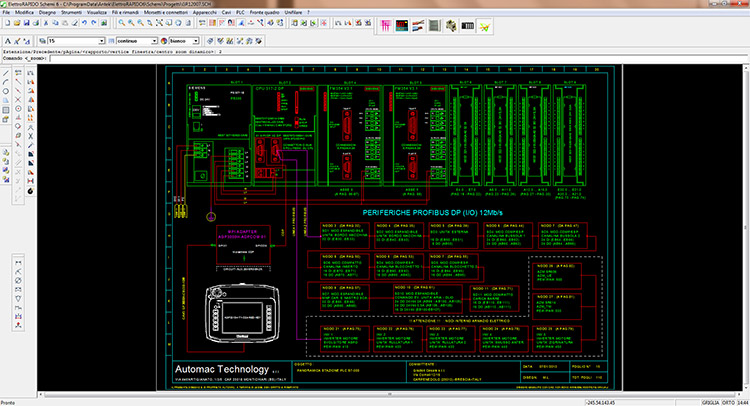
Task: Toggle the ORTO status bar indicator
Action: point(728,403)
